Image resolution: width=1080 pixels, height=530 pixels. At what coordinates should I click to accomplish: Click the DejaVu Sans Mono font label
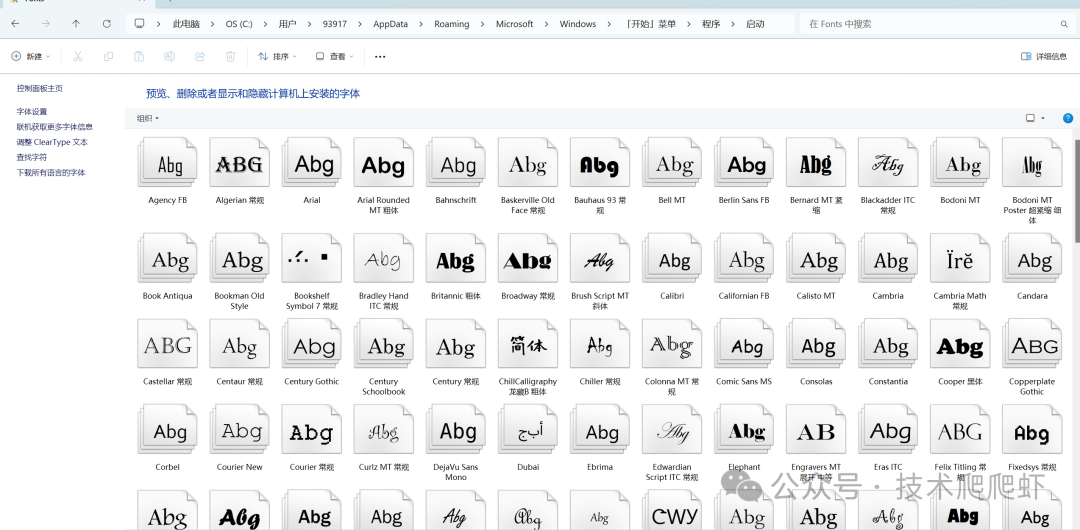[x=456, y=472]
